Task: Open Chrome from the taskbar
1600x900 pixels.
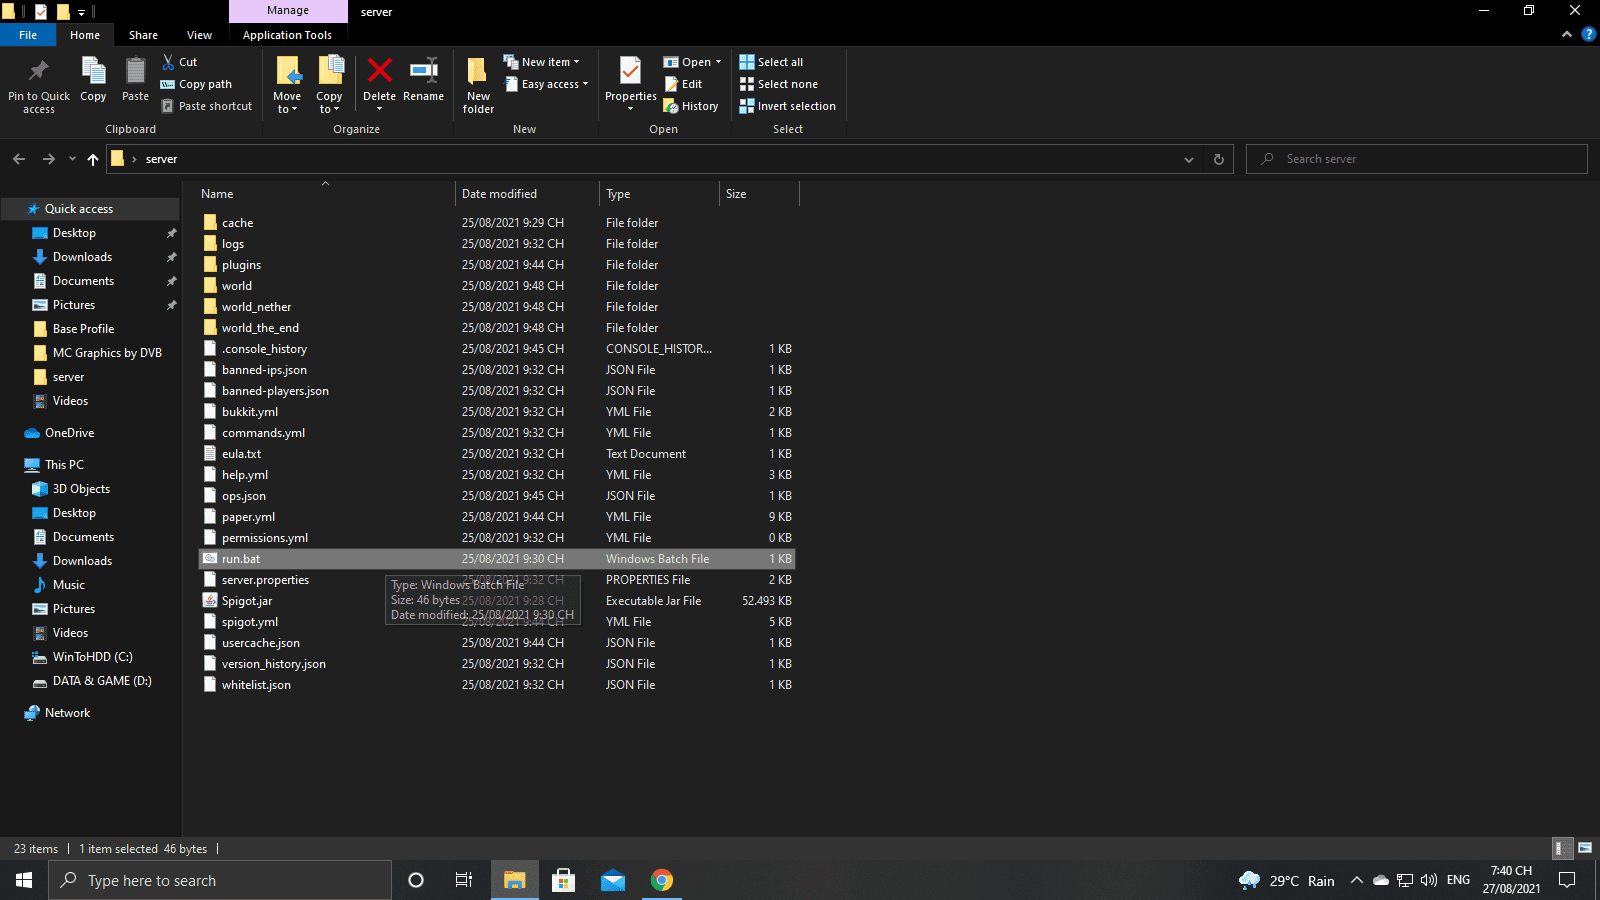Action: click(x=662, y=880)
